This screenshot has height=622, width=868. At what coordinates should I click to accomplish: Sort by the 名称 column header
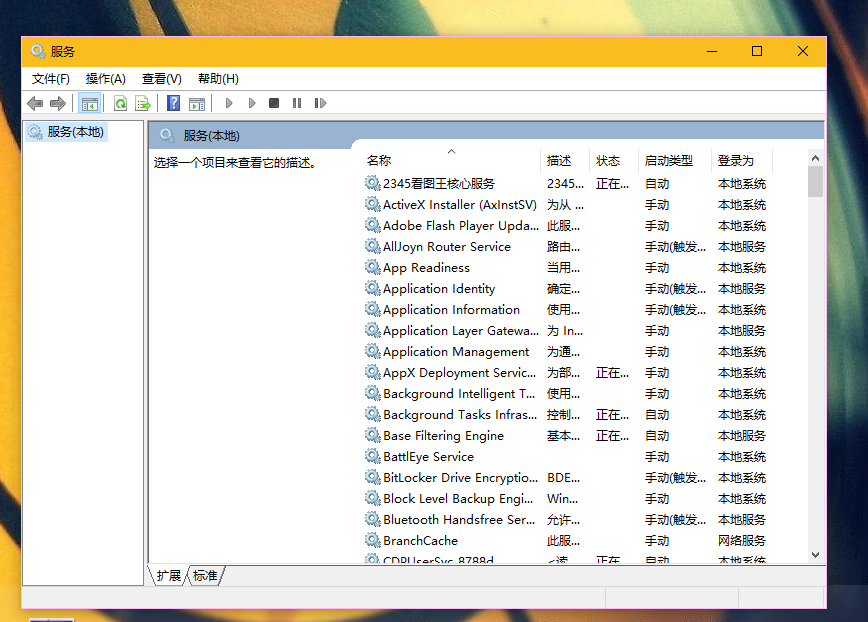click(452, 160)
